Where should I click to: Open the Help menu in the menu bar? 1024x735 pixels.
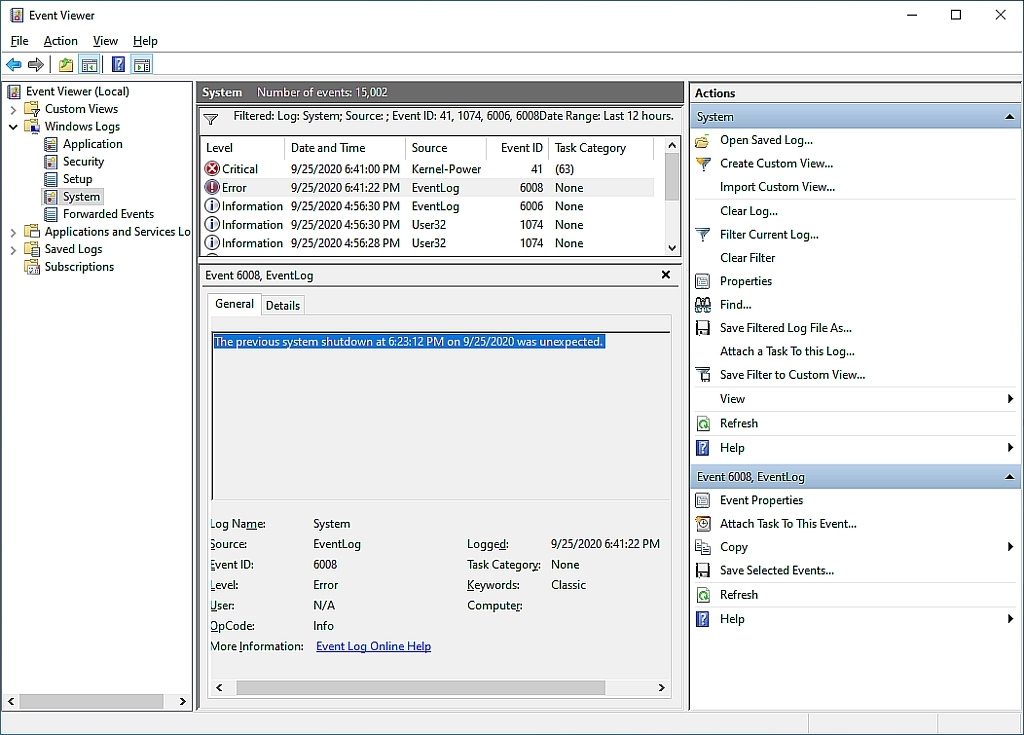pos(145,41)
